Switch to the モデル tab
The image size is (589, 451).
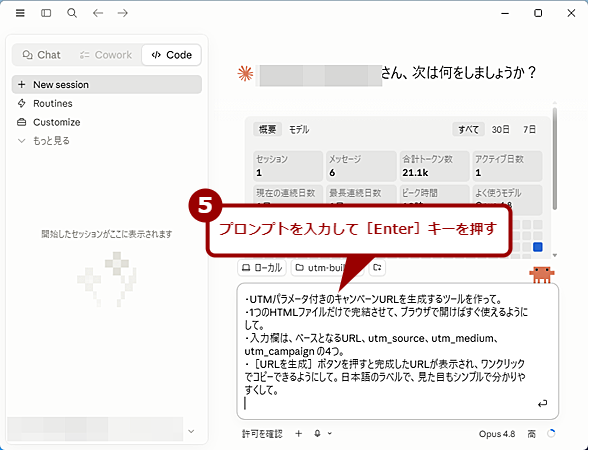(299, 130)
